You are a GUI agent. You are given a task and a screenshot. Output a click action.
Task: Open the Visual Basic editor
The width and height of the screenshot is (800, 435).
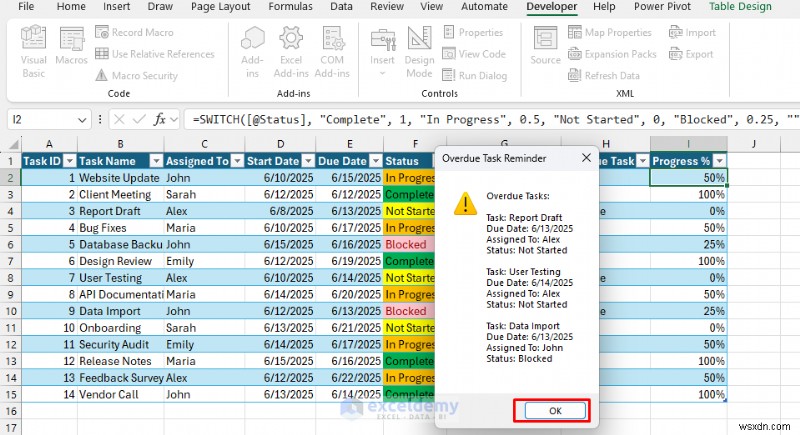[x=33, y=52]
